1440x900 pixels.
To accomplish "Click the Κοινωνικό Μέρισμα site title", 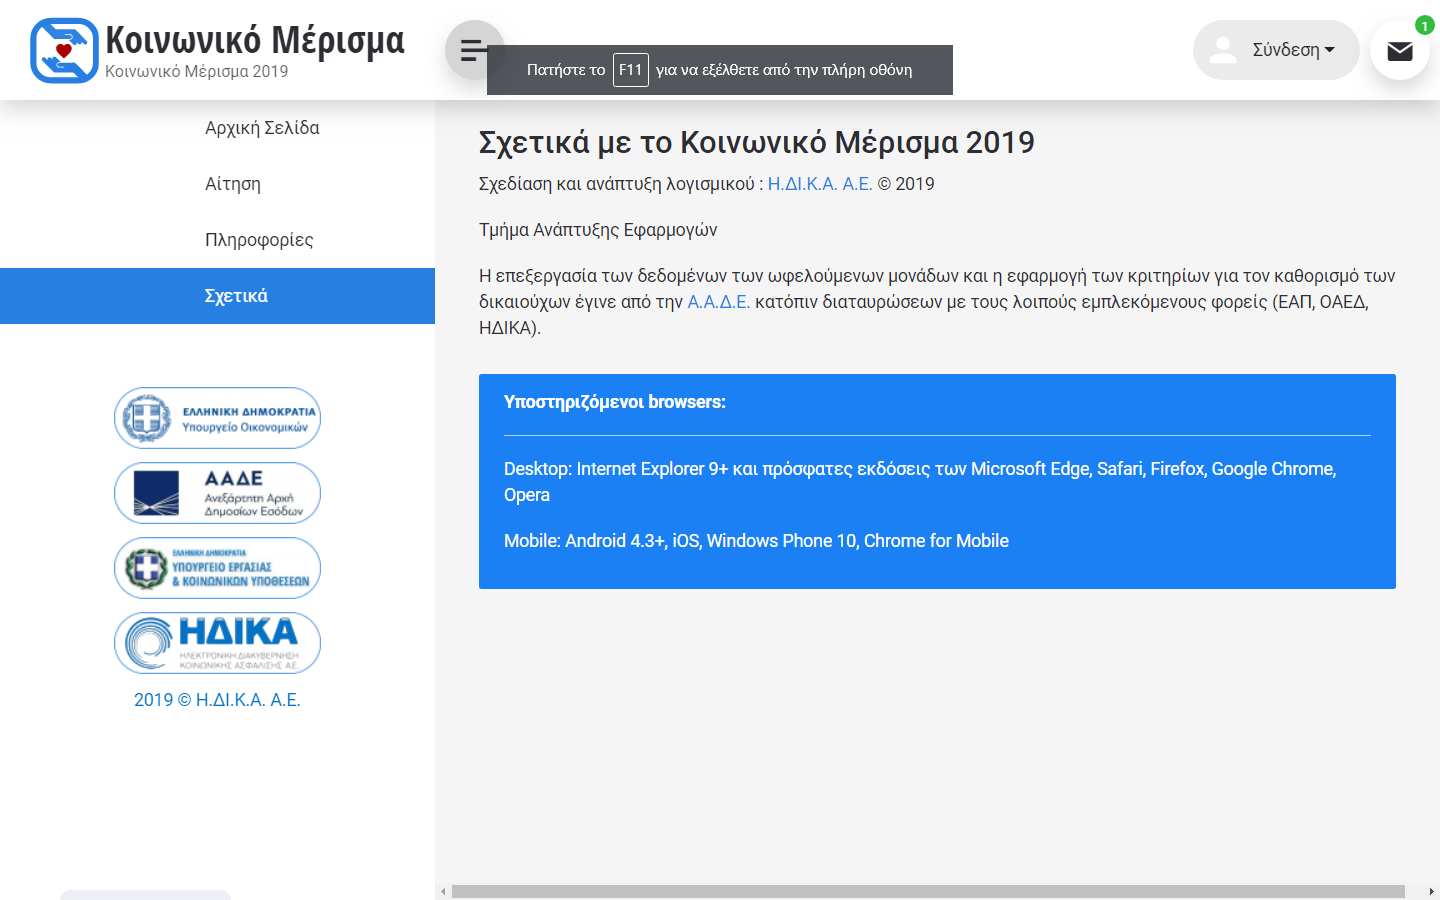I will [x=255, y=40].
